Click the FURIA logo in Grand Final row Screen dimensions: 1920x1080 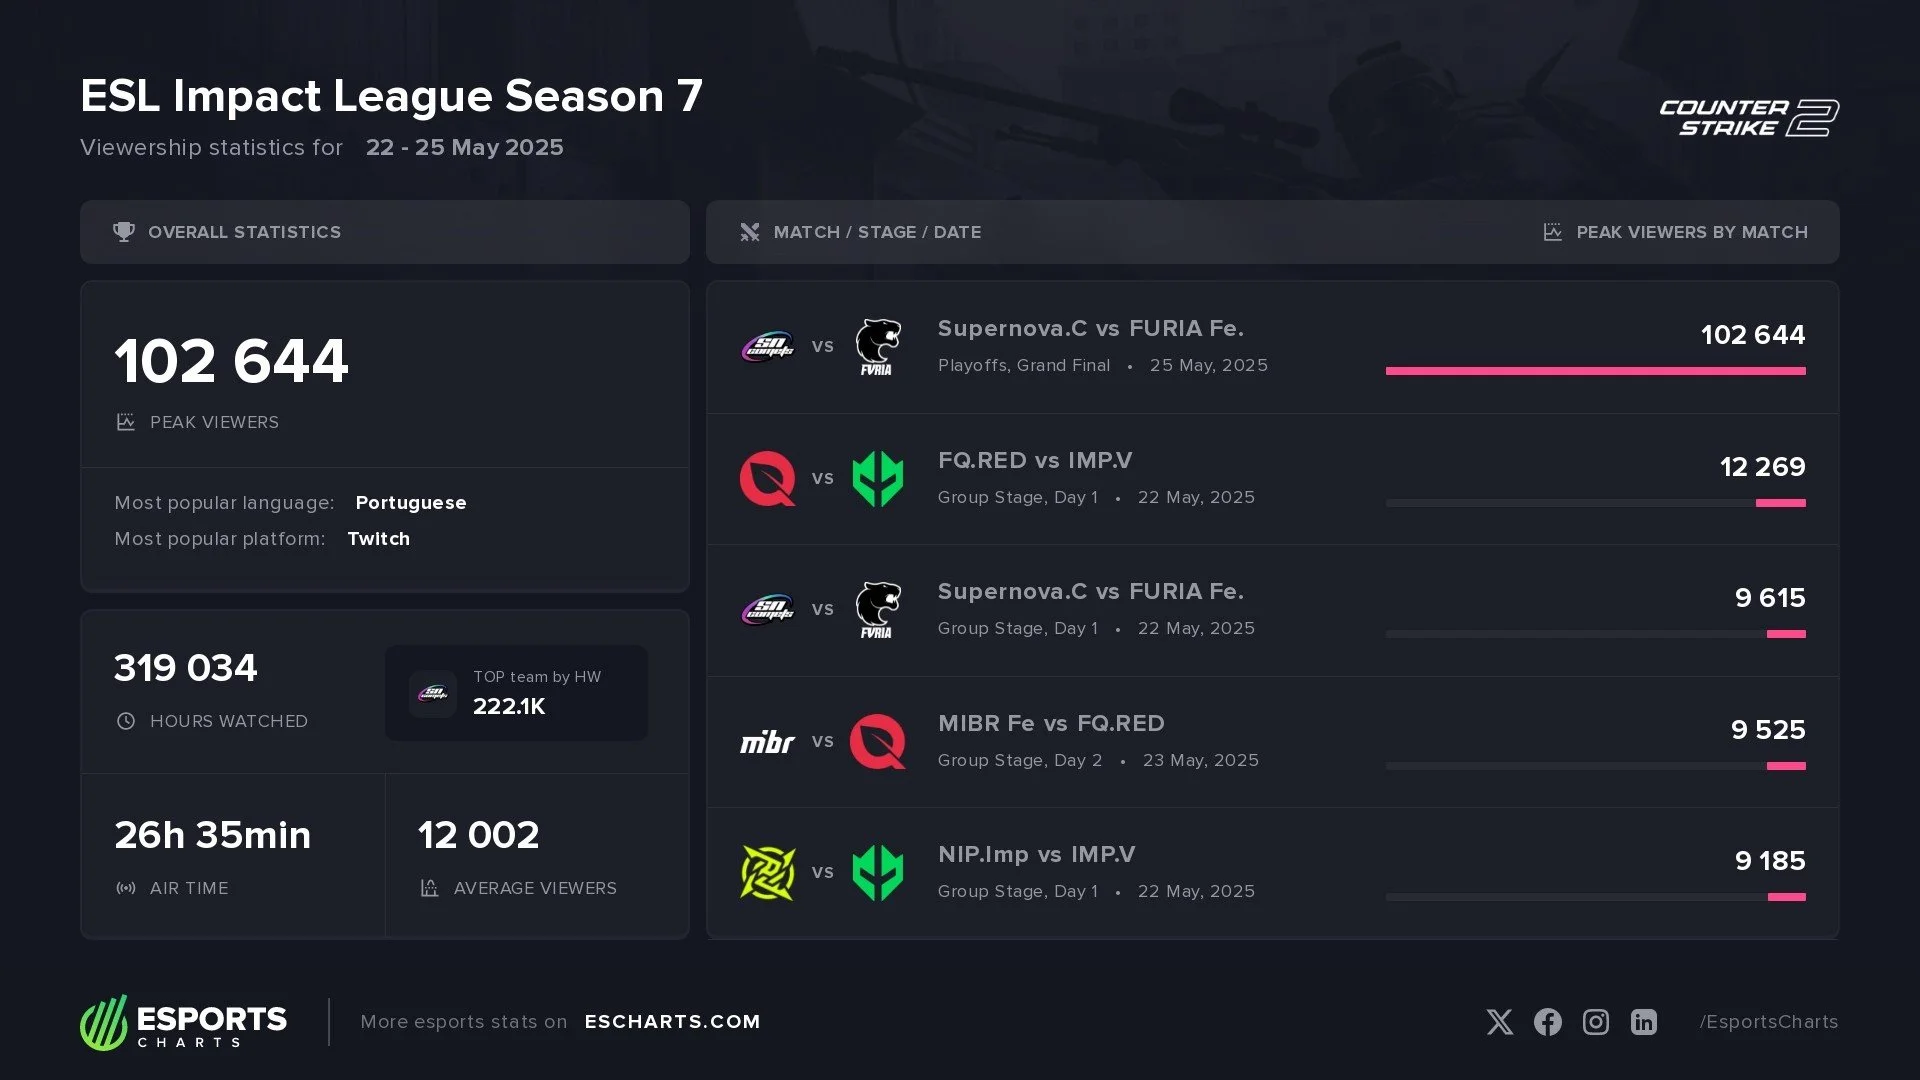[877, 347]
